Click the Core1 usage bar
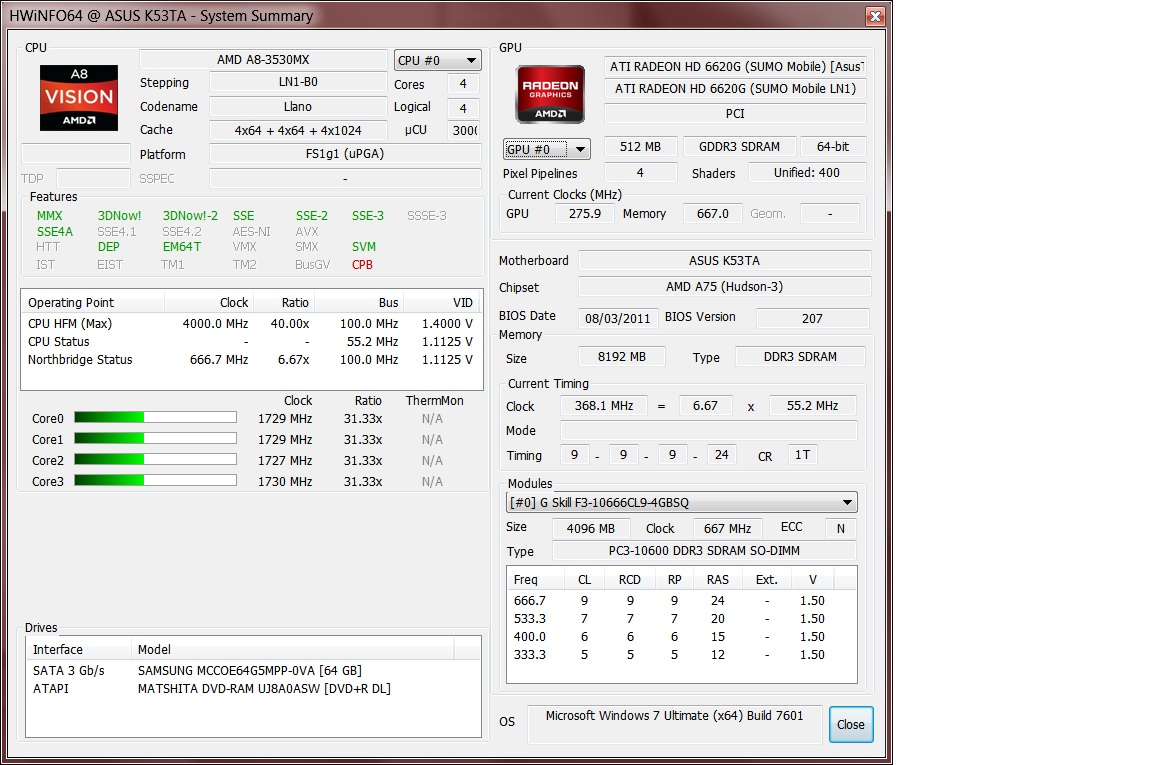 pos(155,439)
